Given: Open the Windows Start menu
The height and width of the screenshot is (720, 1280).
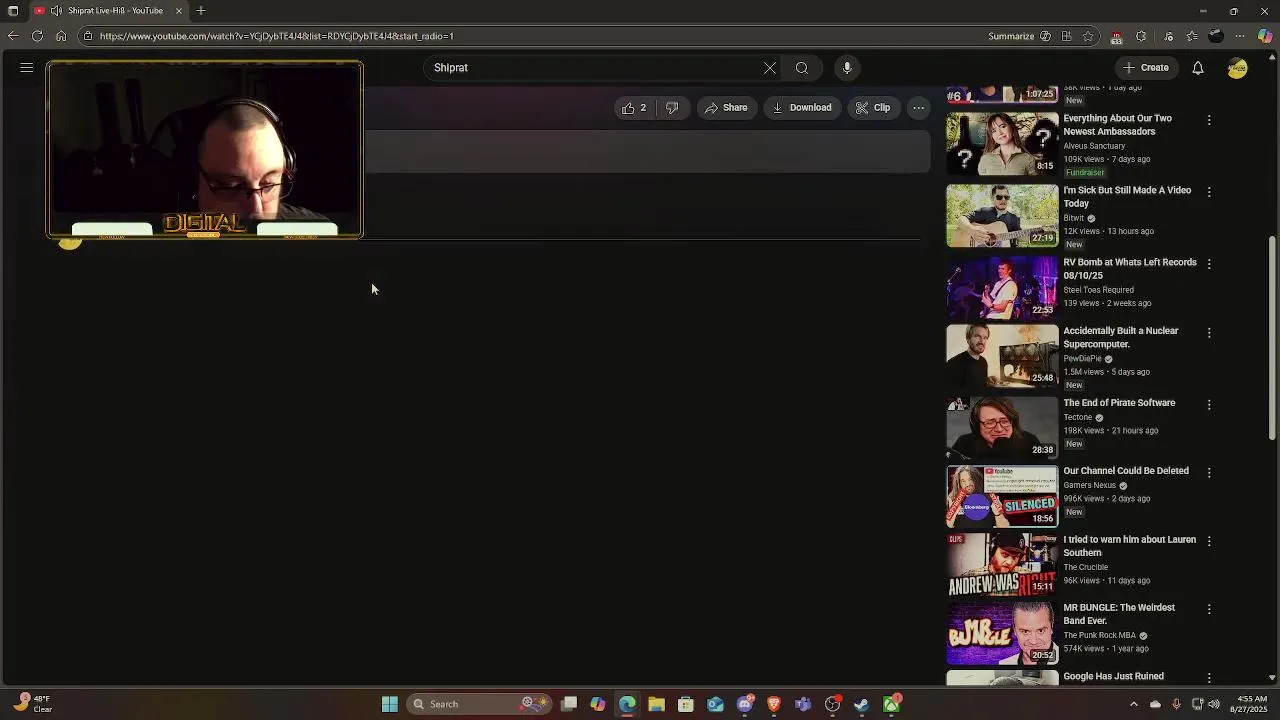Looking at the screenshot, I should point(390,704).
